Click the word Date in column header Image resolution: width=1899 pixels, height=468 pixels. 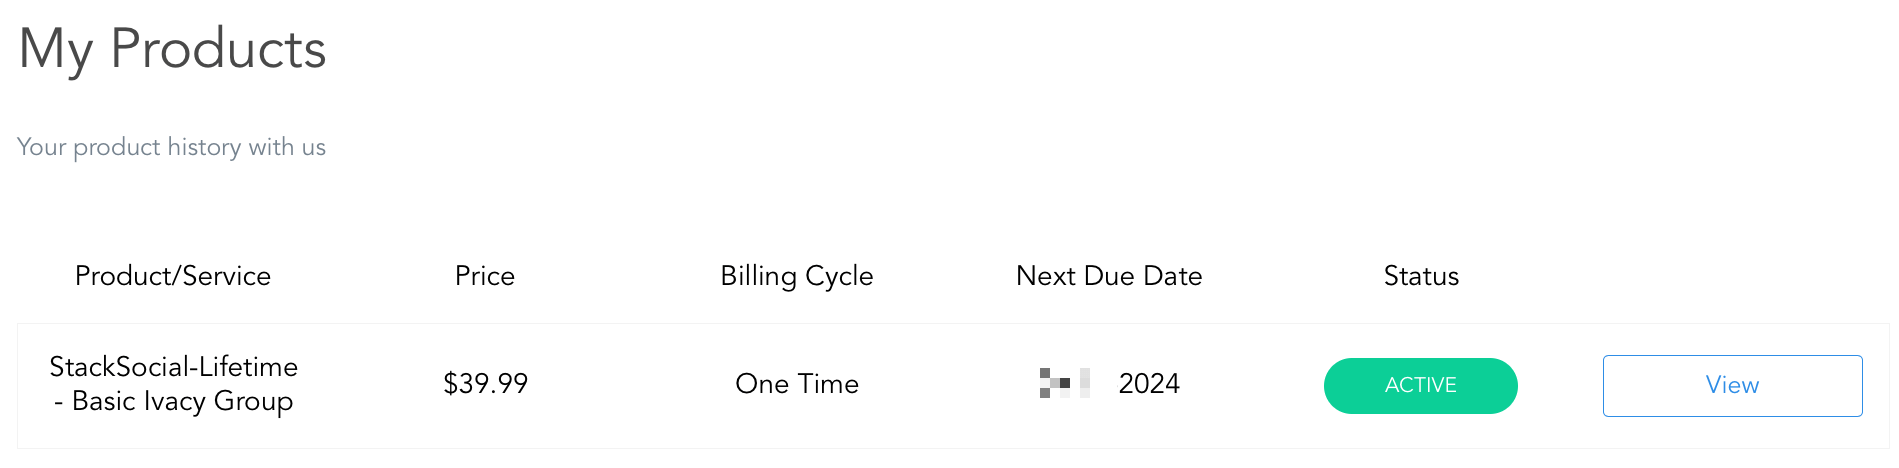click(x=1173, y=276)
